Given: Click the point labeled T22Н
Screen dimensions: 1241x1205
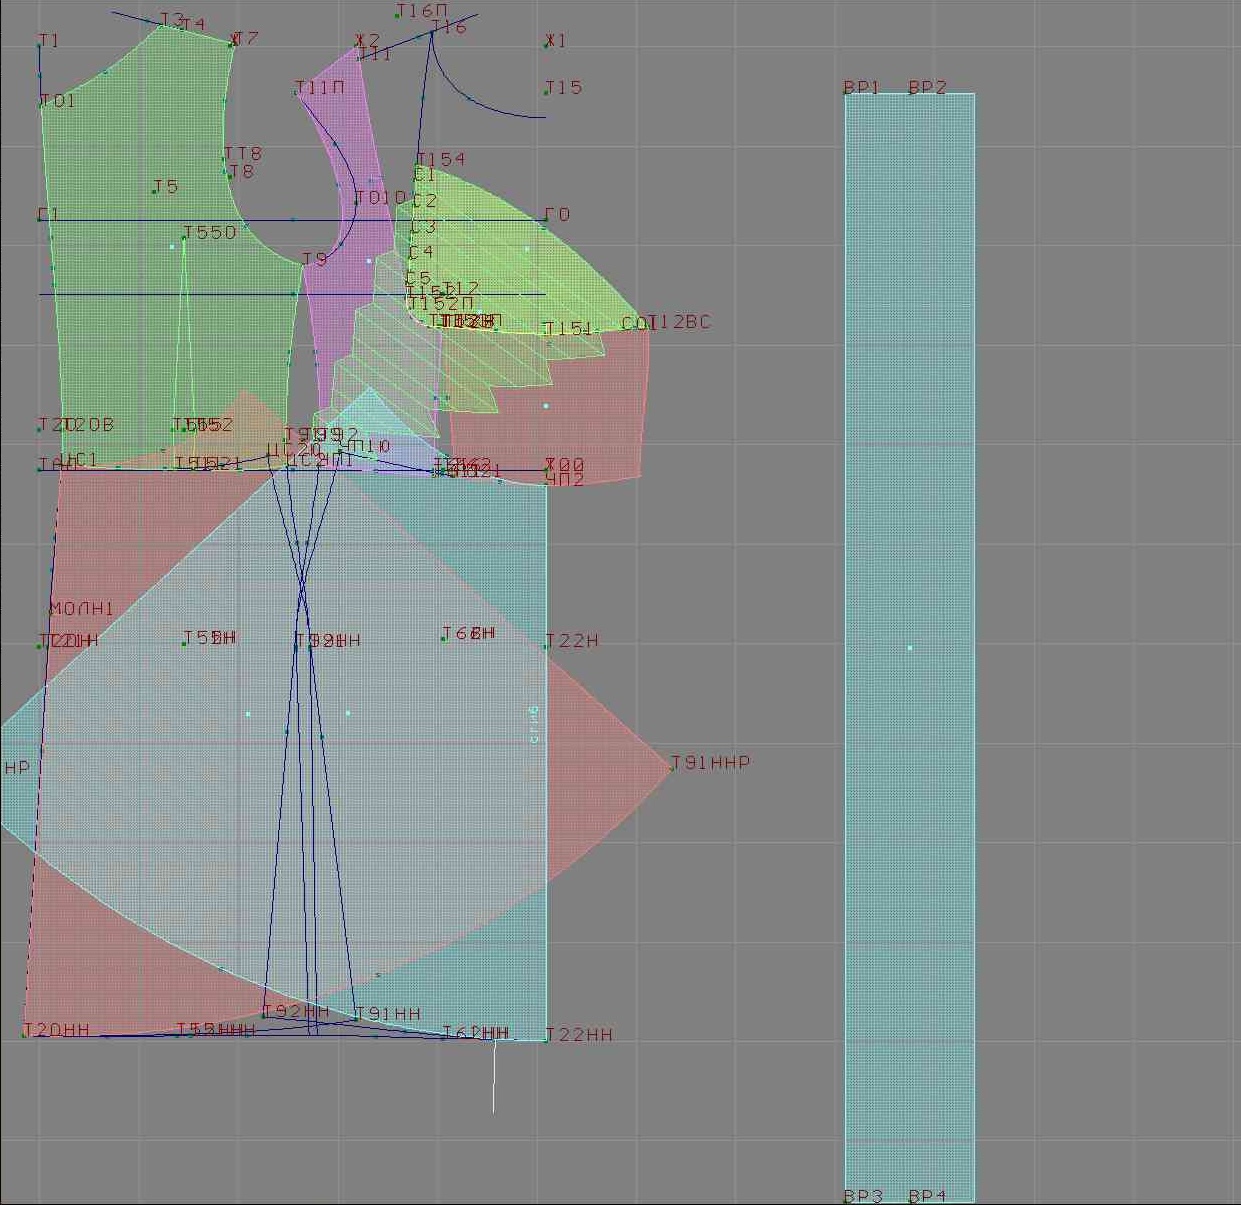Looking at the screenshot, I should pos(545,646).
